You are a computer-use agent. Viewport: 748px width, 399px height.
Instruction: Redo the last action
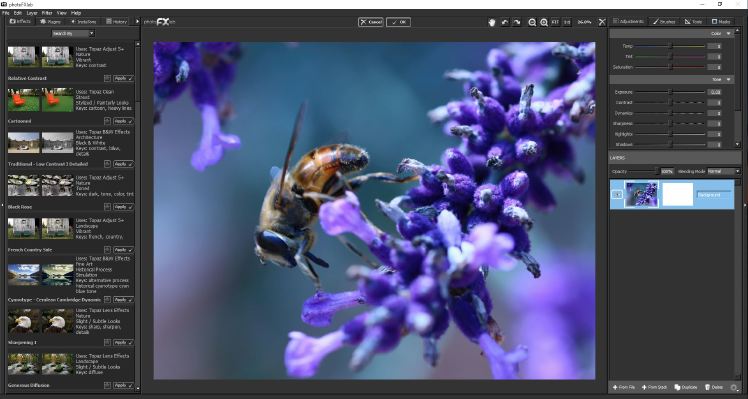coord(517,22)
